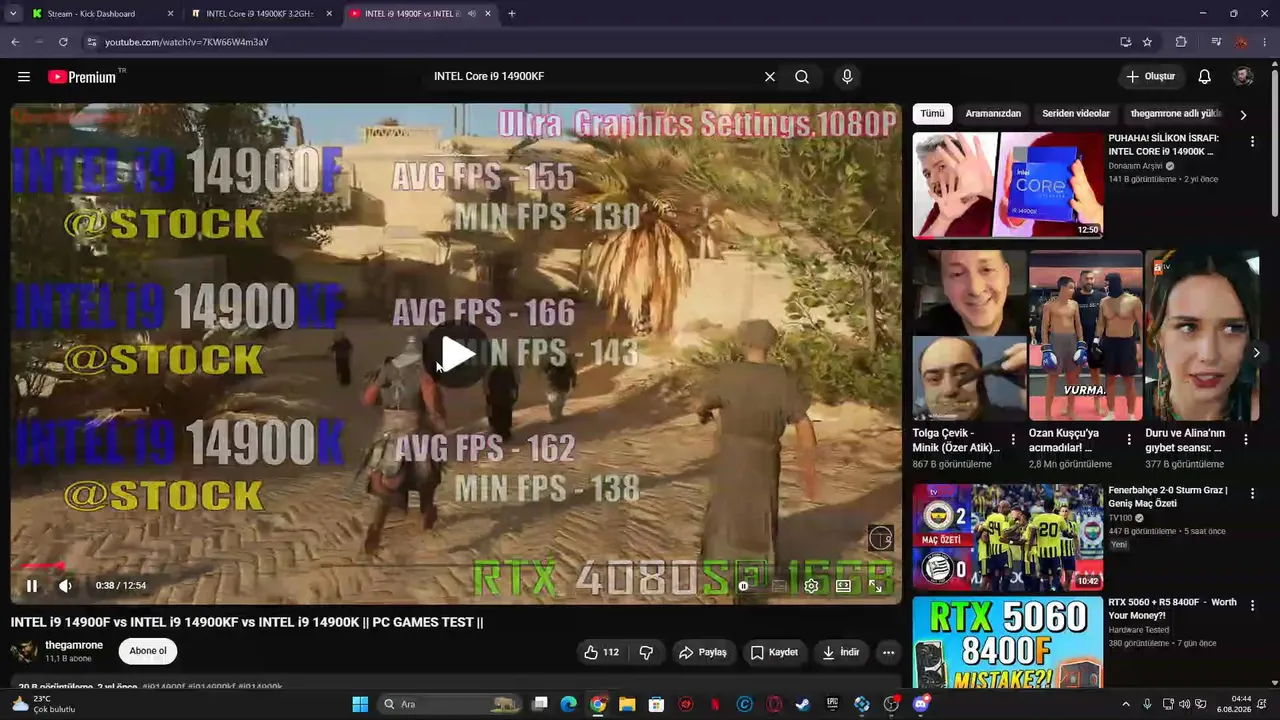Image resolution: width=1280 pixels, height=720 pixels.
Task: Open YouTube notifications bell
Action: 1205,77
